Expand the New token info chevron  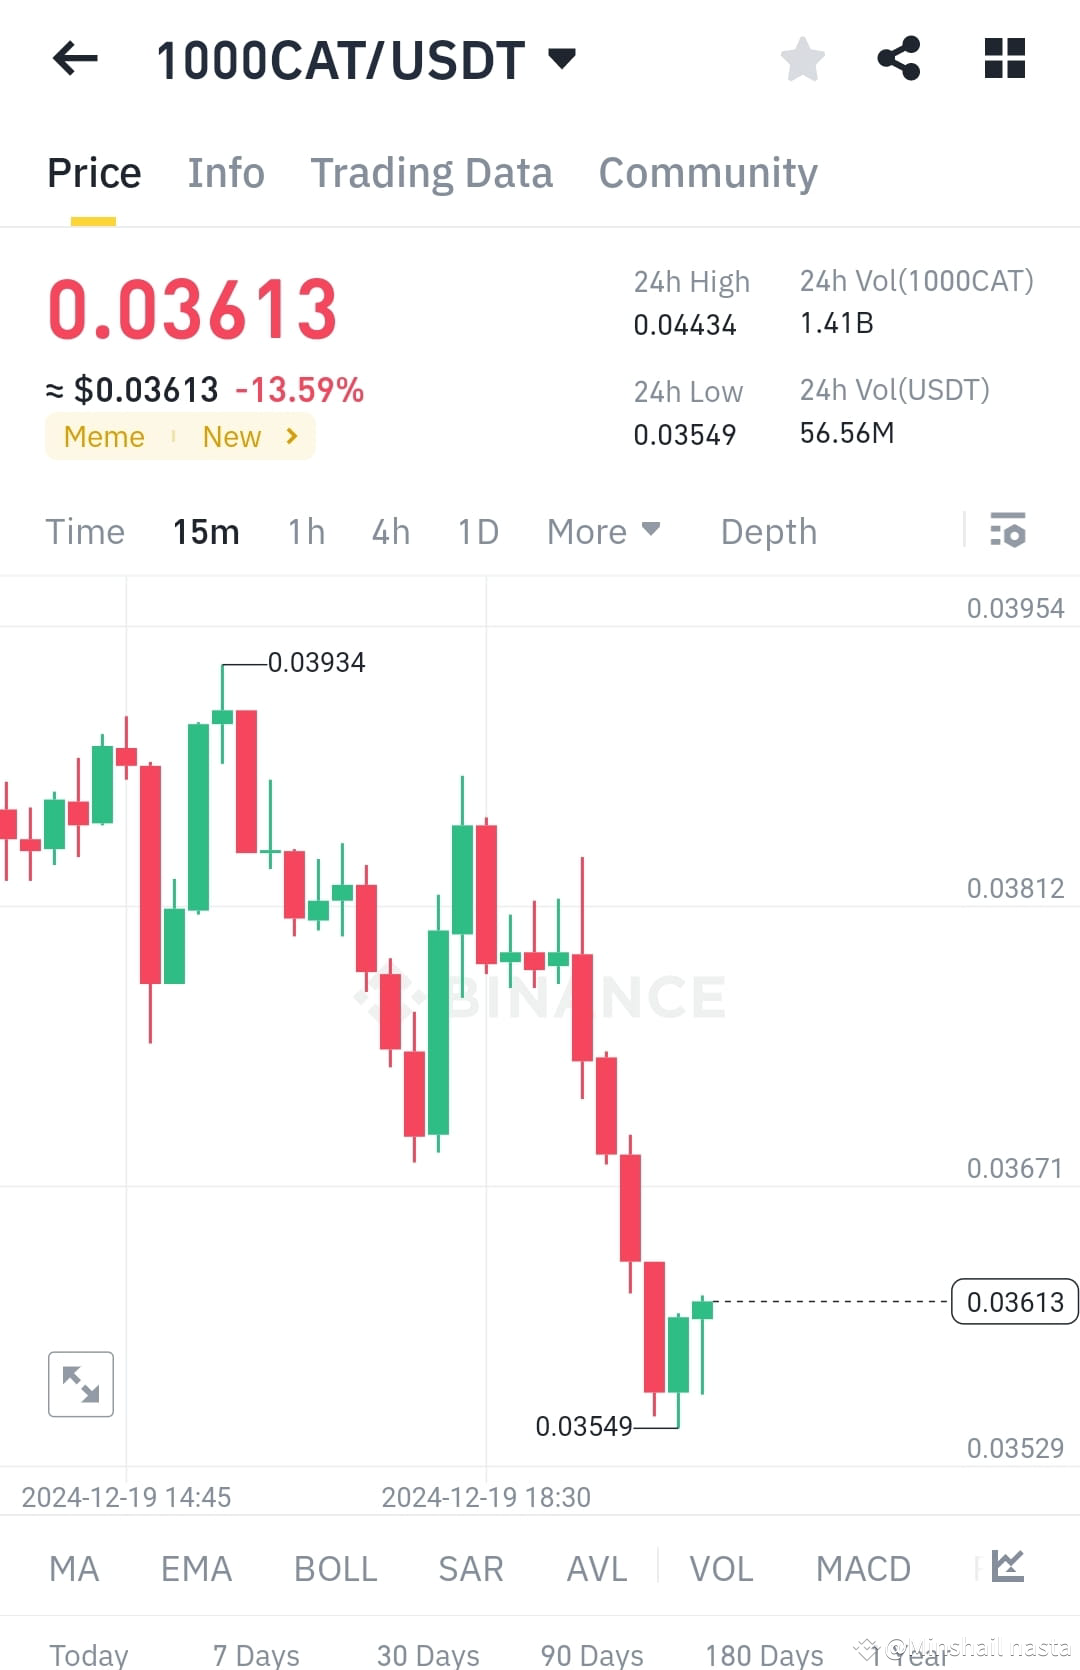290,436
